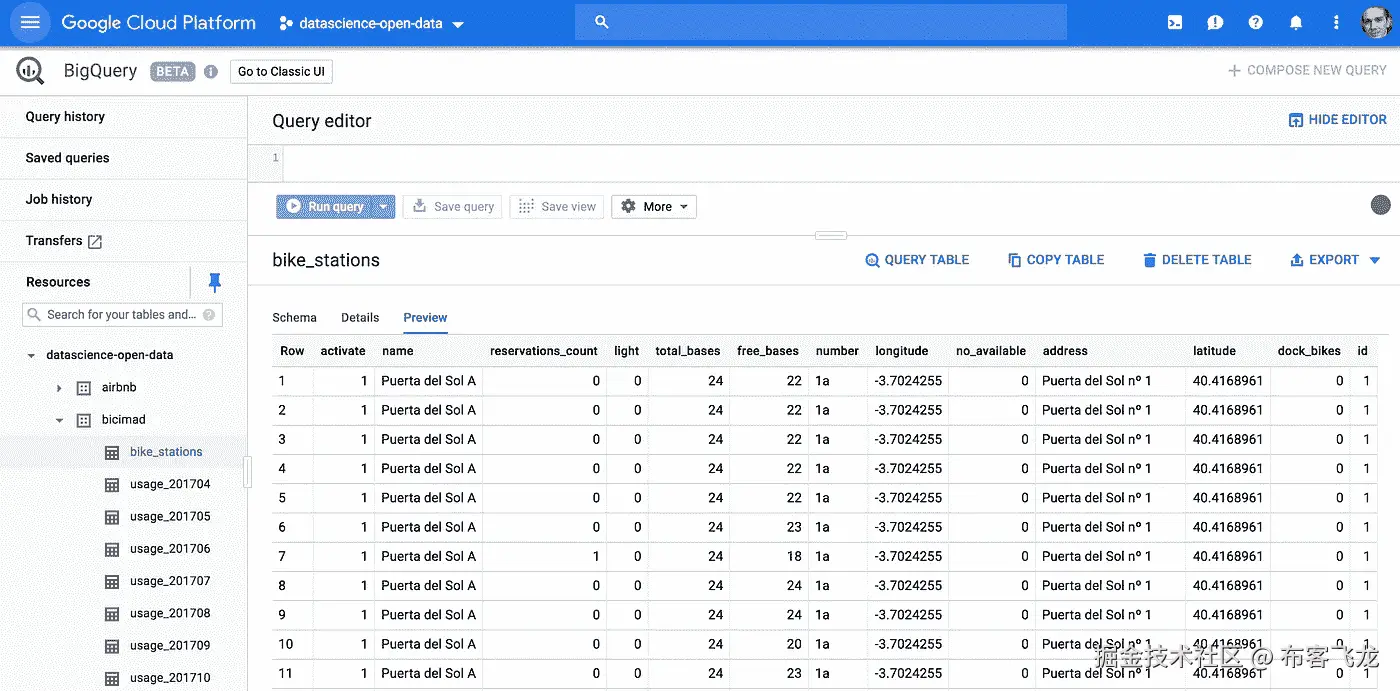The width and height of the screenshot is (1400, 691).
Task: Click the grey status circle beside the query toolbar
Action: [1380, 205]
